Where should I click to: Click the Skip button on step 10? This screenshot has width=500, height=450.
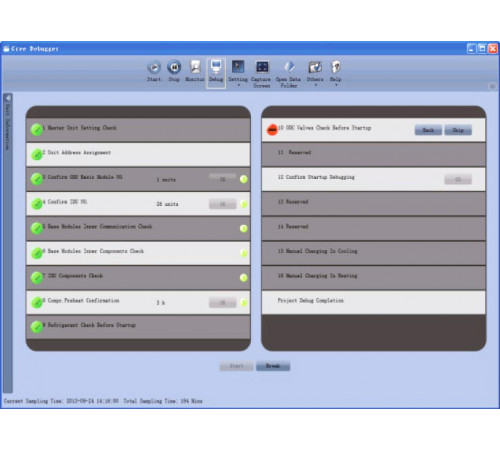click(x=458, y=130)
